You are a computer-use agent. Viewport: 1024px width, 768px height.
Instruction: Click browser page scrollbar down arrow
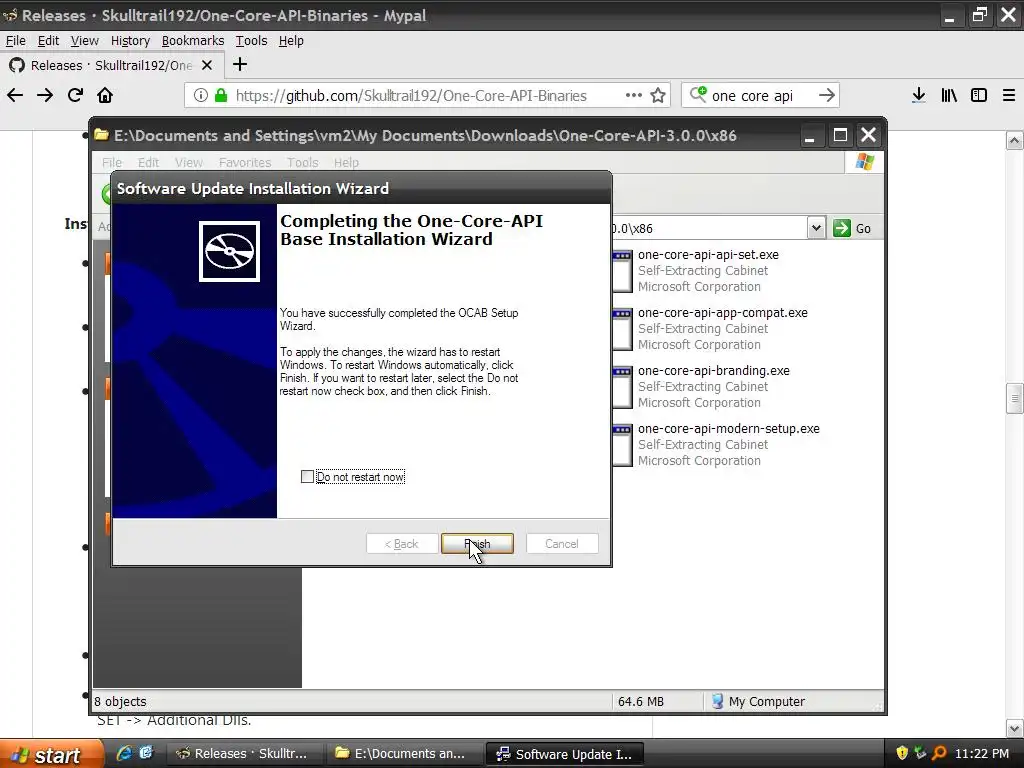point(1014,728)
